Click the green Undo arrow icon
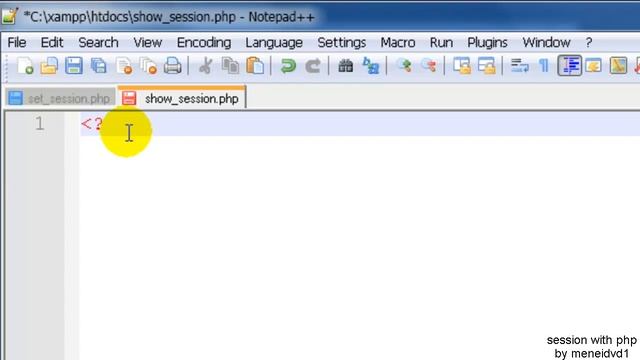The image size is (640, 360). coord(288,66)
